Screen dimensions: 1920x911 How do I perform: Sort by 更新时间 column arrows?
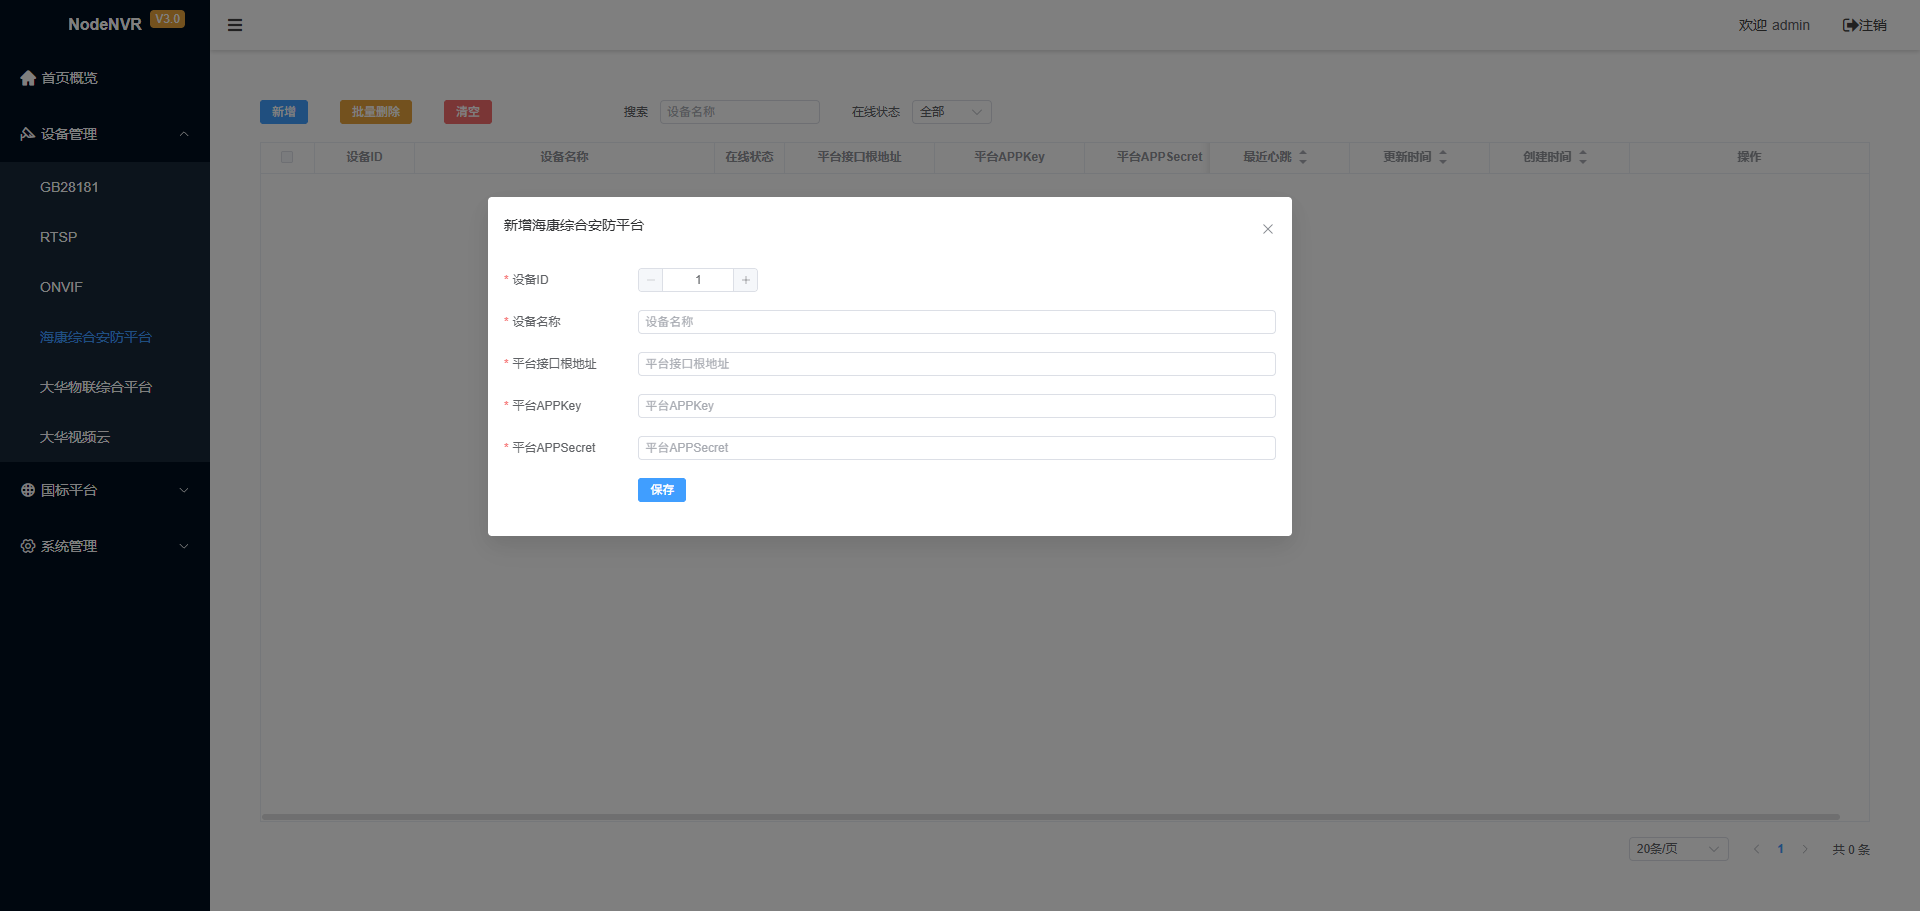1443,157
